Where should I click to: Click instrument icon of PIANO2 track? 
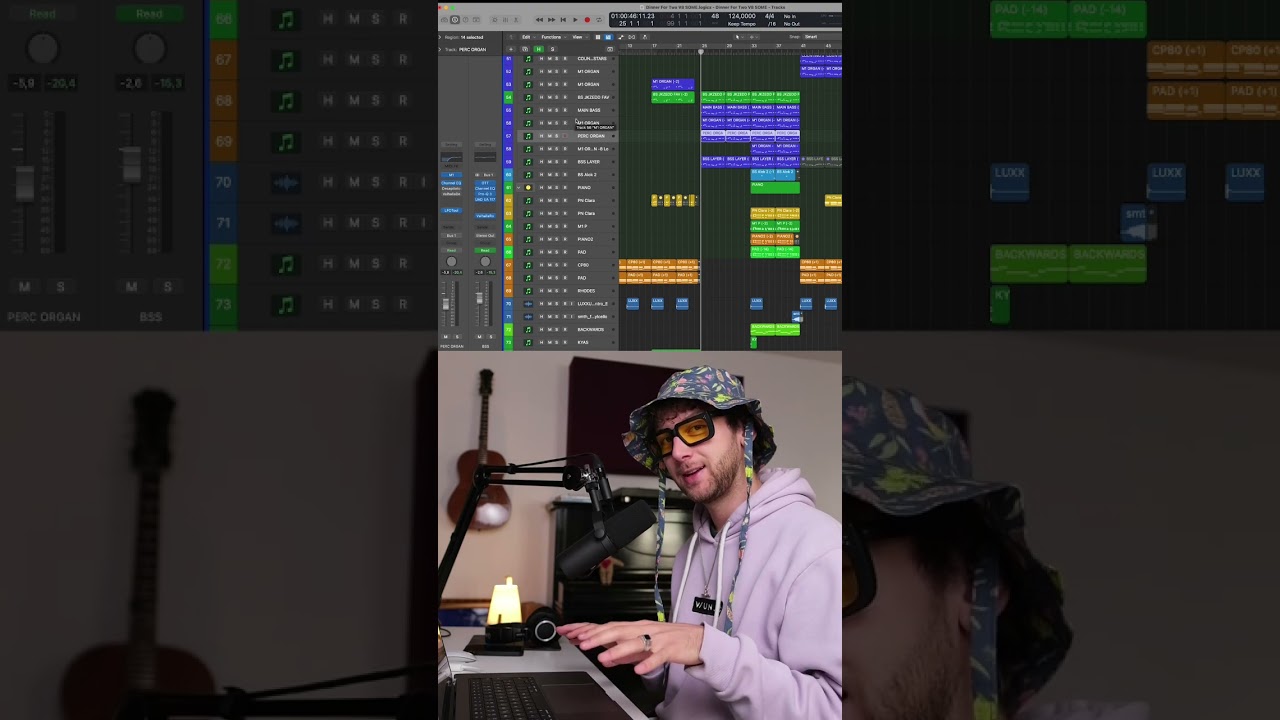coord(528,239)
